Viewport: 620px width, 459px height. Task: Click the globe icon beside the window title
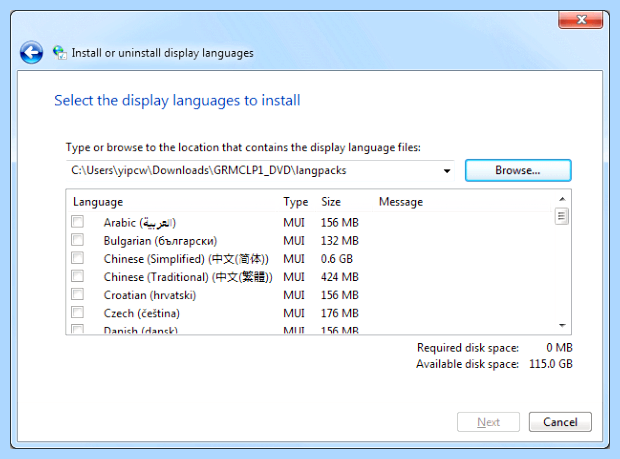click(x=60, y=53)
